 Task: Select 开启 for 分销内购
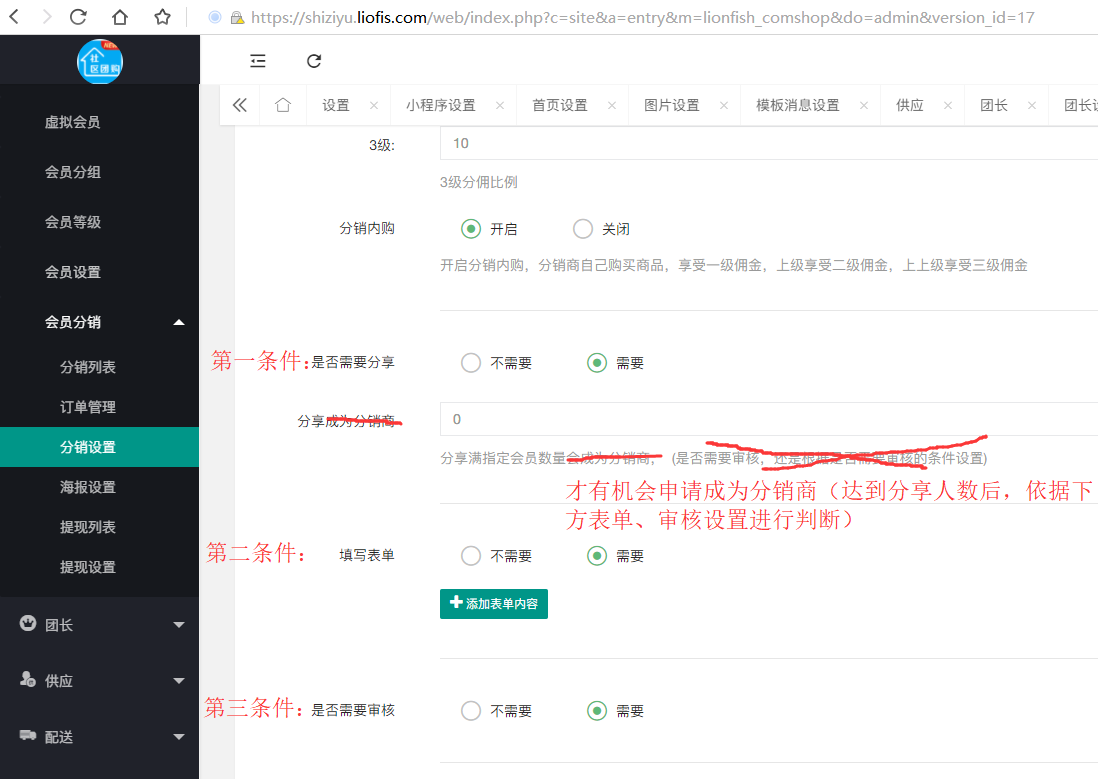[471, 229]
